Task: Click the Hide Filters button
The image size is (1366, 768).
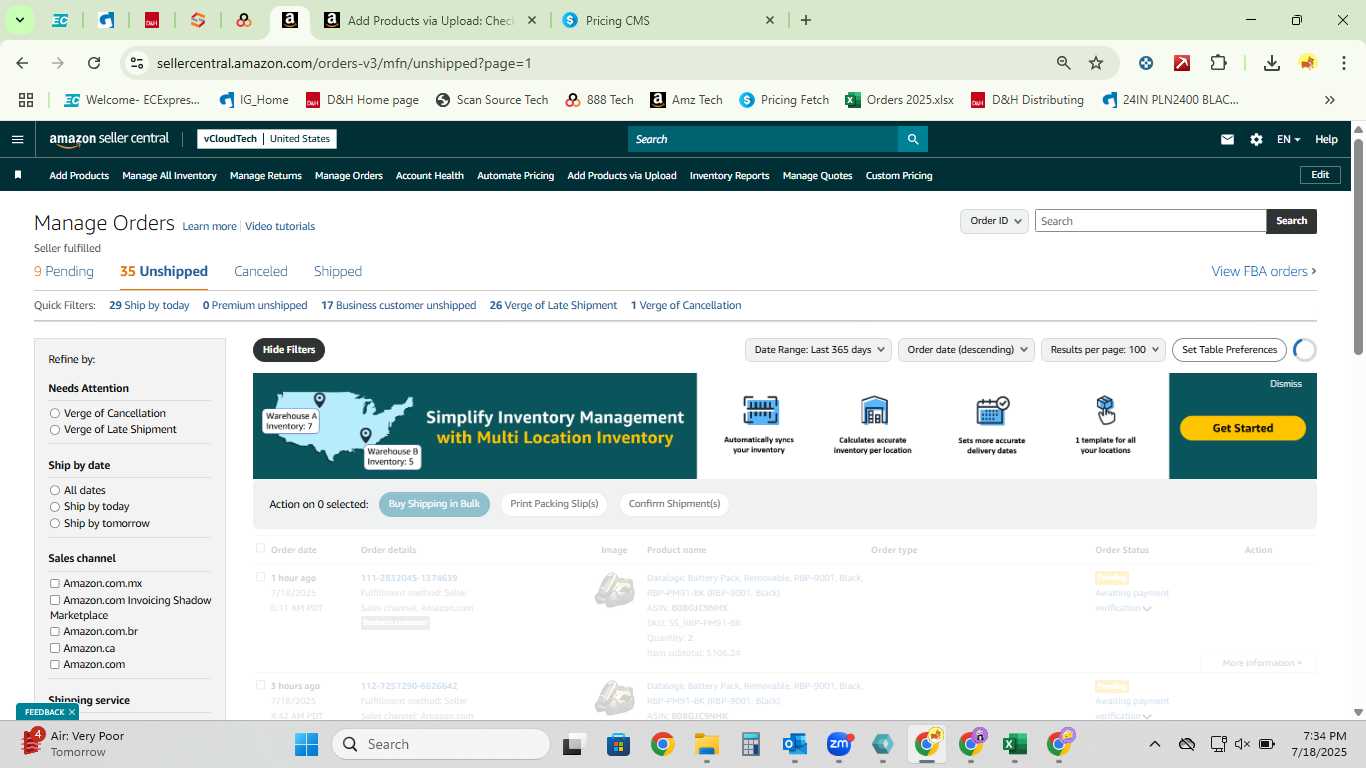Action: coord(289,349)
